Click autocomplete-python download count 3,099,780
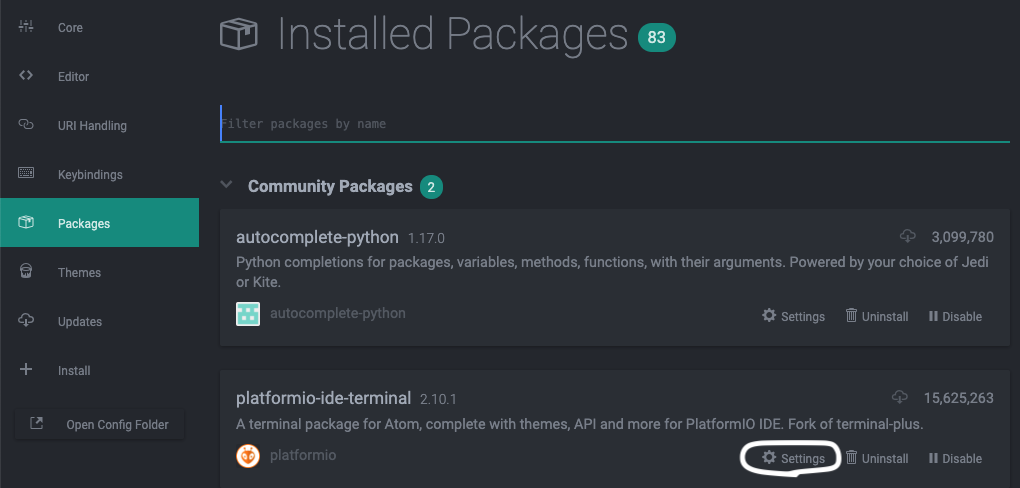This screenshot has width=1020, height=488. pyautogui.click(x=962, y=237)
